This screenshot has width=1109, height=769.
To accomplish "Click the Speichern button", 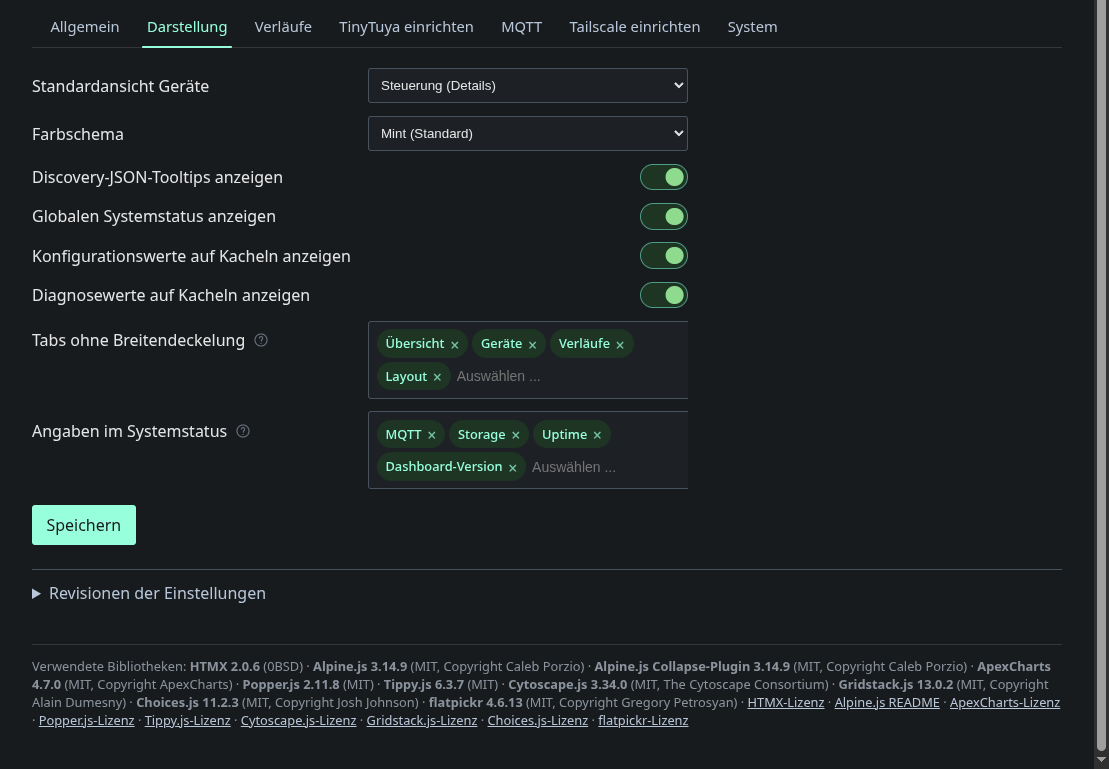I will click(83, 525).
